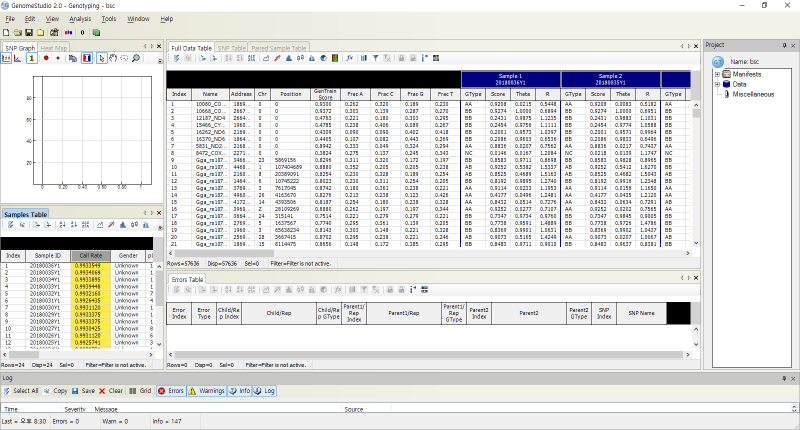This screenshot has height=430, width=800.
Task: Select the hand pan tool in SNP Graph
Action: coord(113,58)
